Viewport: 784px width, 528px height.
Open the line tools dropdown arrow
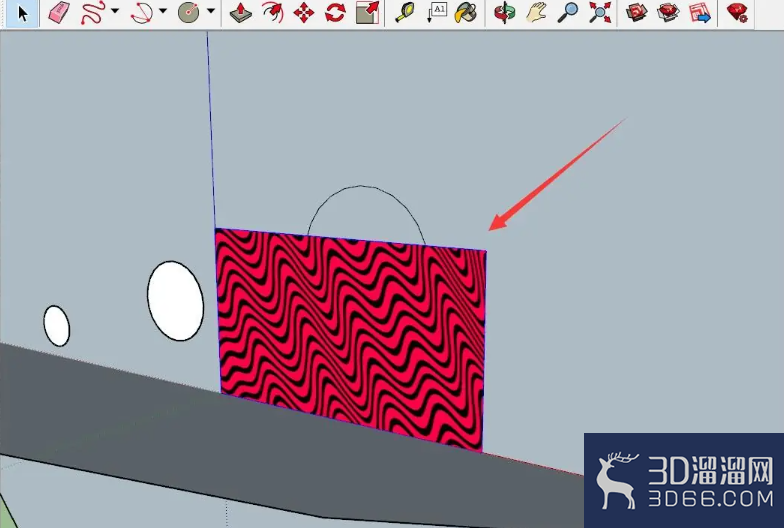click(x=115, y=10)
